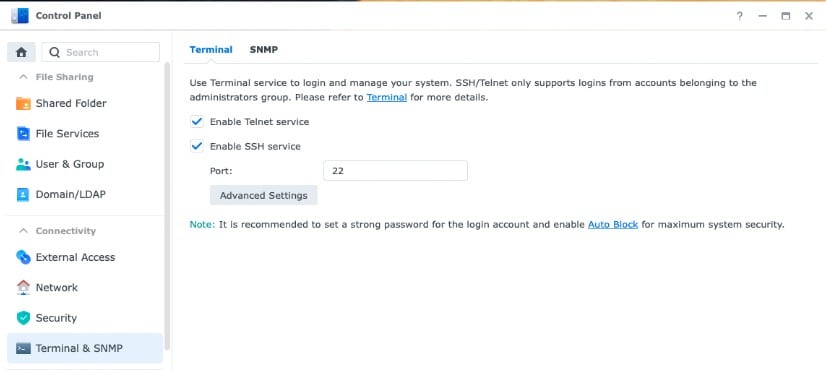Open Shared Folder settings icon
Viewport: 826px width, 370px height.
[23, 103]
